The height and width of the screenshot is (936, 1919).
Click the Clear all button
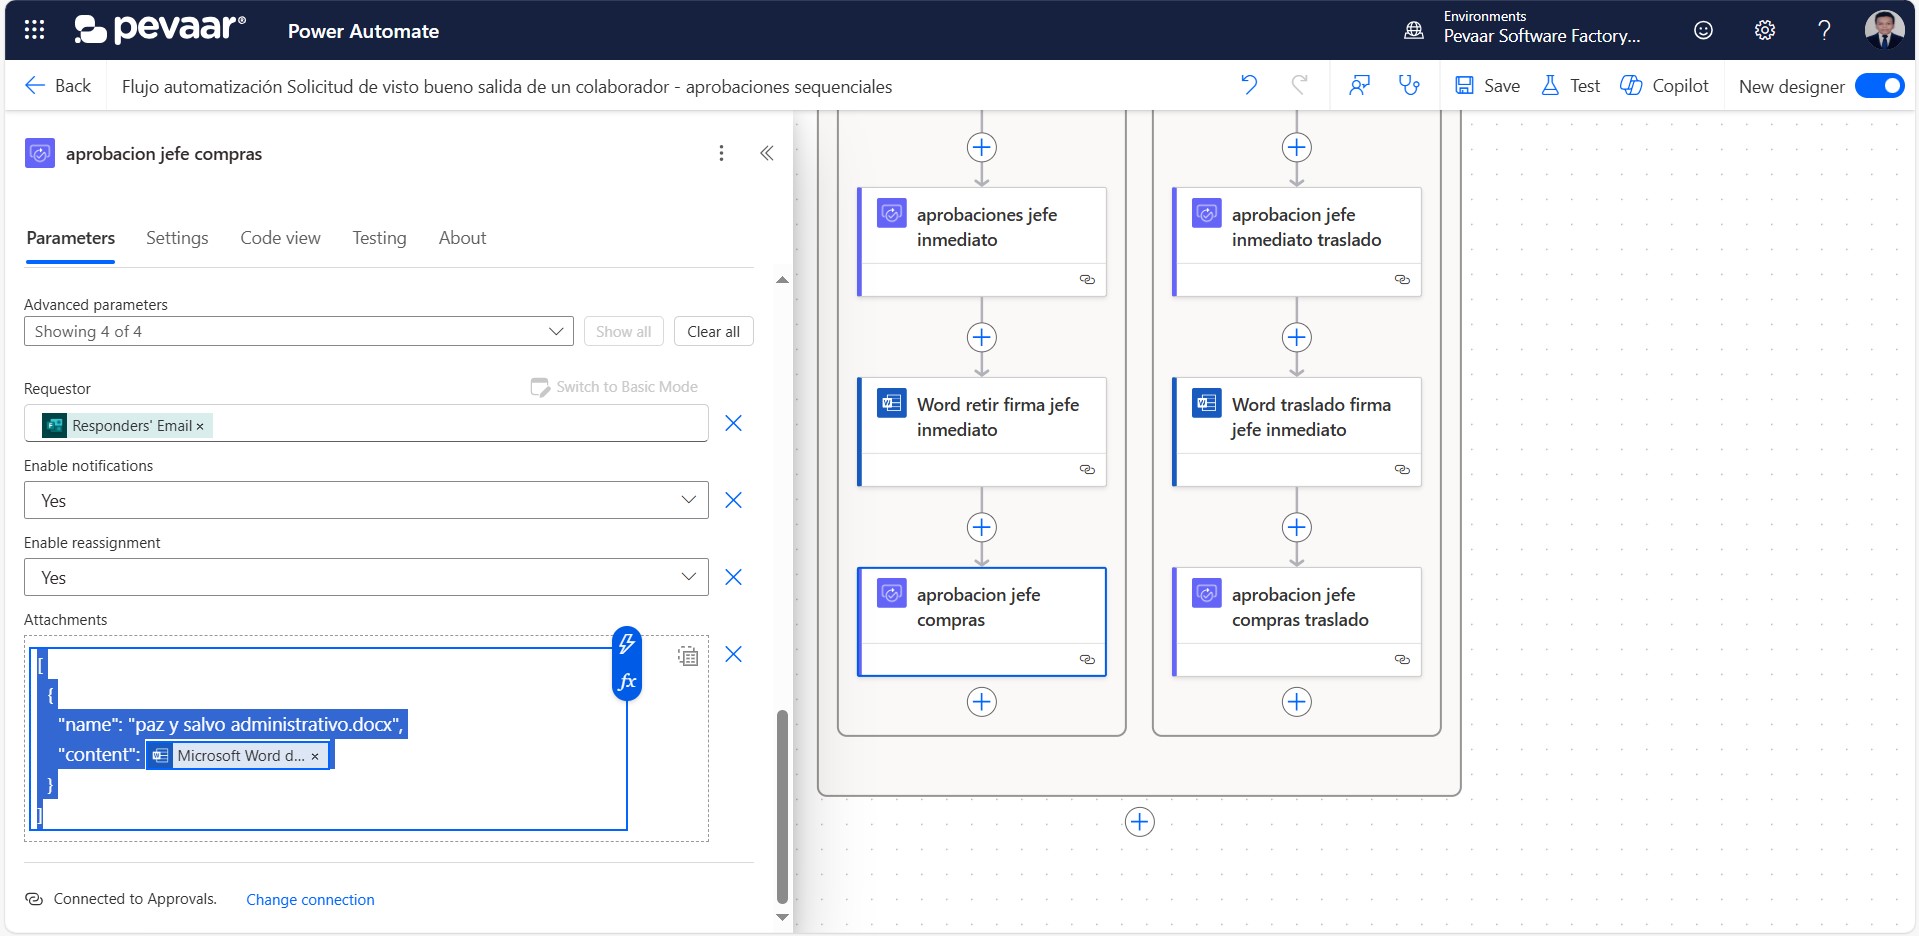click(713, 331)
